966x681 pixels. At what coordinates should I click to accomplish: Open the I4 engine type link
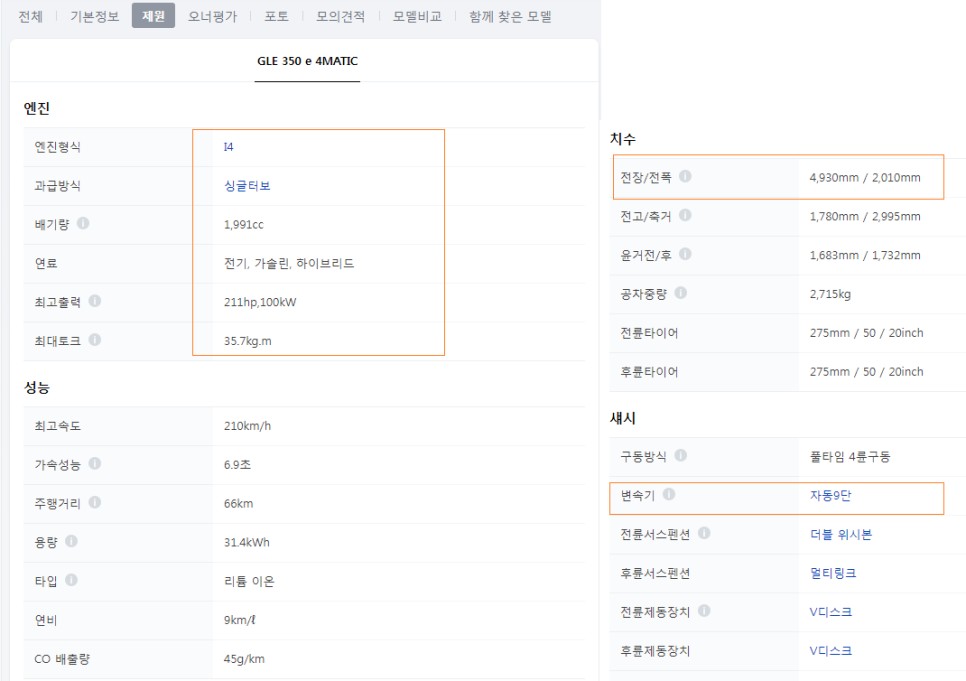coord(229,147)
